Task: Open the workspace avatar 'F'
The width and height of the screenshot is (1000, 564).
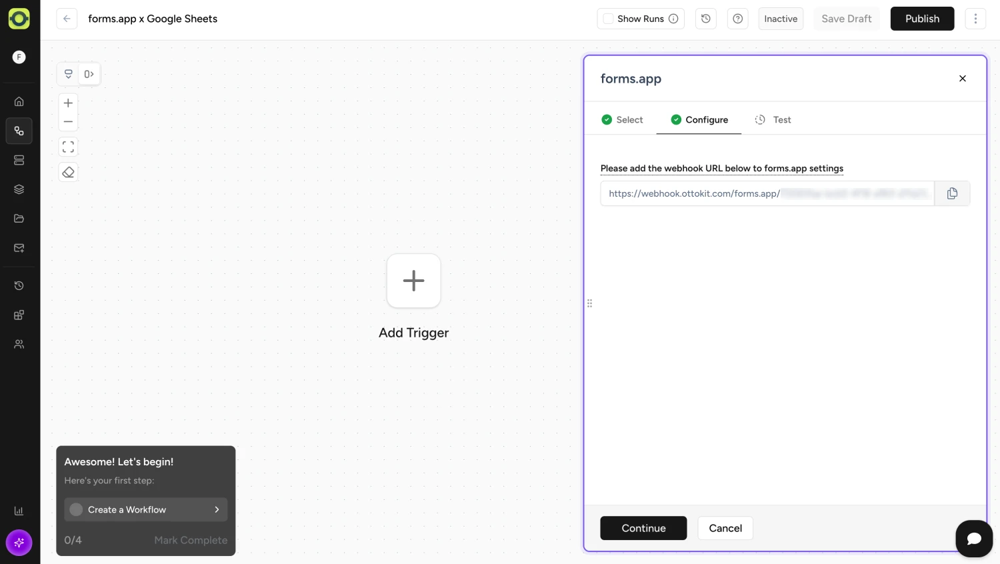Action: click(x=19, y=57)
